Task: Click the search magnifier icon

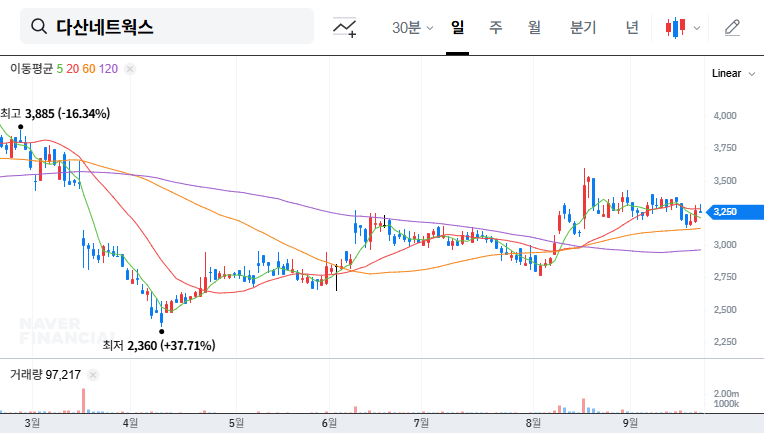Action: point(39,26)
